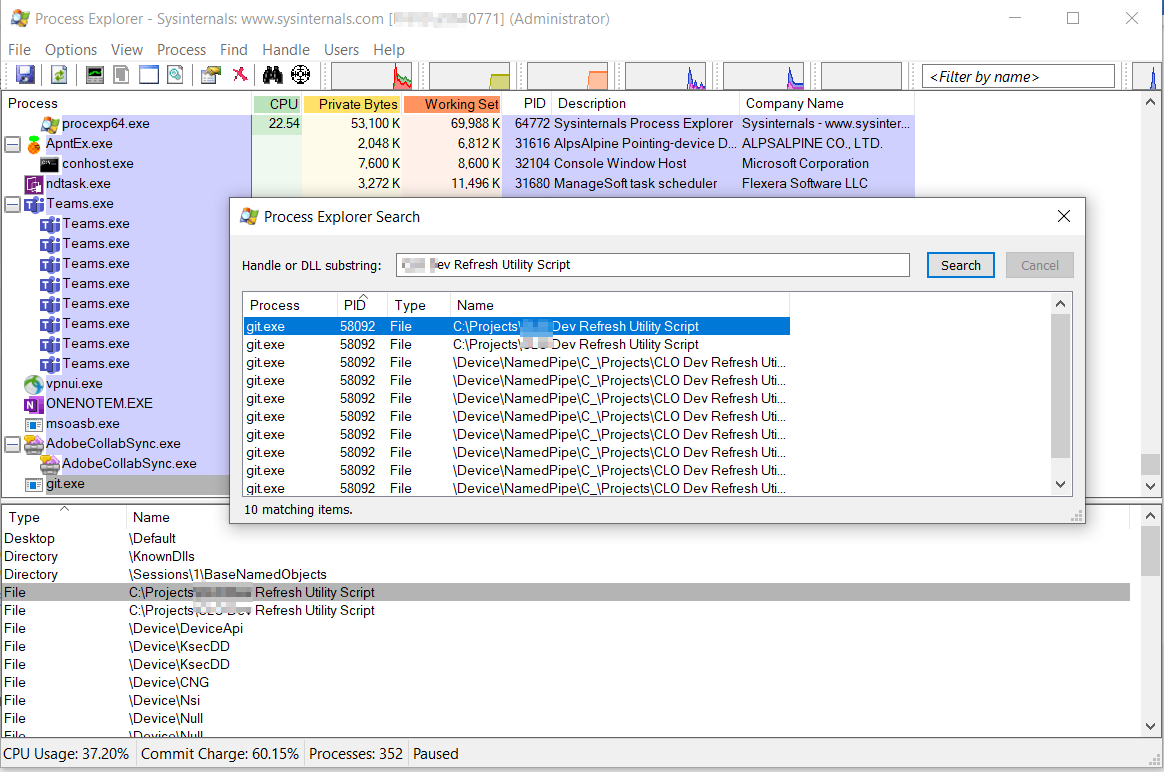The height and width of the screenshot is (772, 1164).
Task: Click the fifth toolbar mini graph with blue spike
Action: (763, 76)
